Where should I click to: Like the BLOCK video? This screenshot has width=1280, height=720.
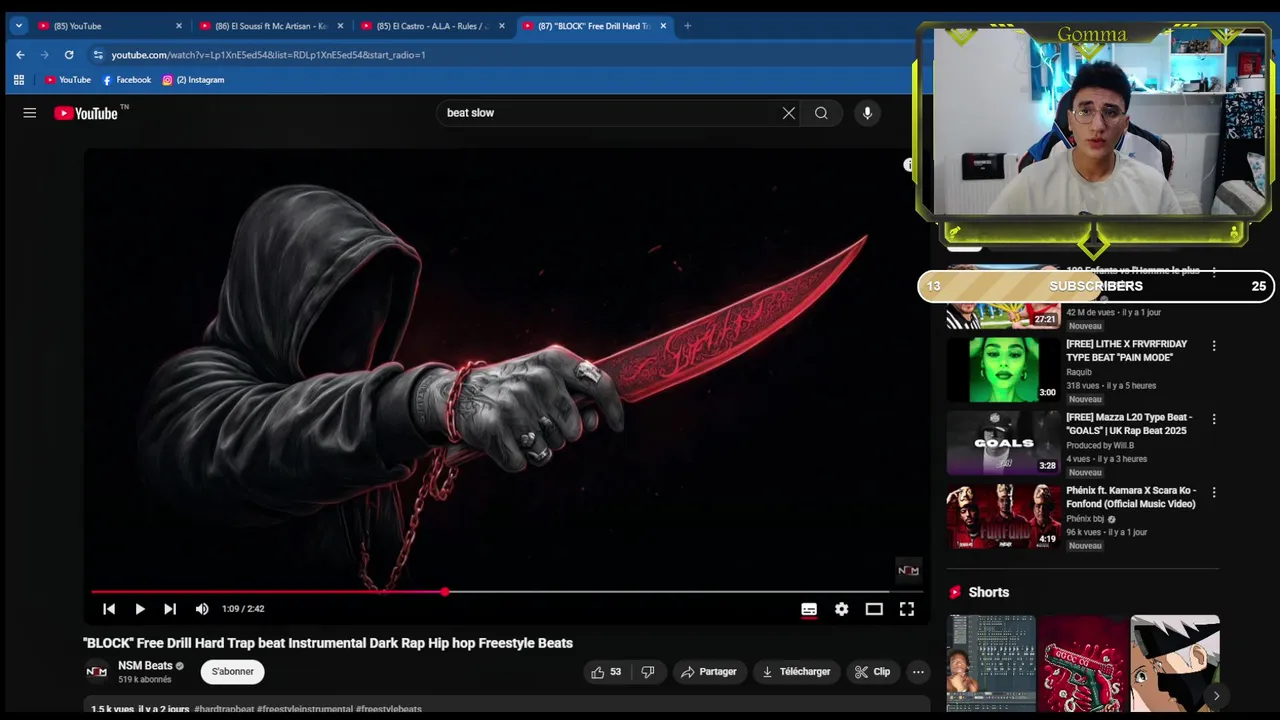click(x=606, y=672)
